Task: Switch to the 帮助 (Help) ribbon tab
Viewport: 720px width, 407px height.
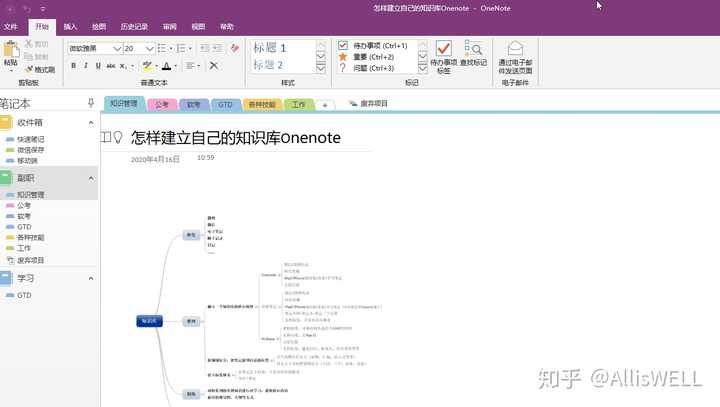Action: click(x=226, y=27)
